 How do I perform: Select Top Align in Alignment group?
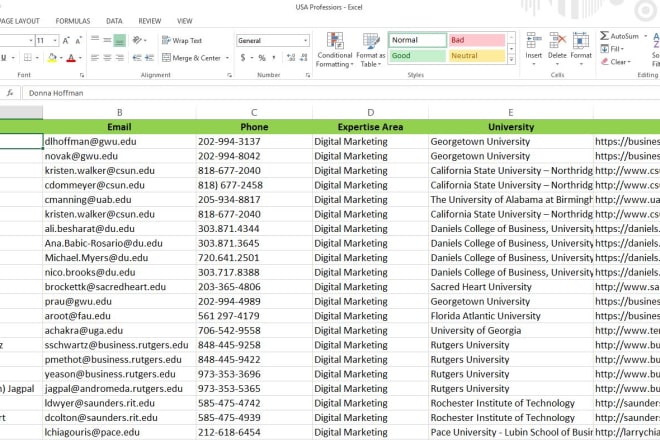point(95,40)
